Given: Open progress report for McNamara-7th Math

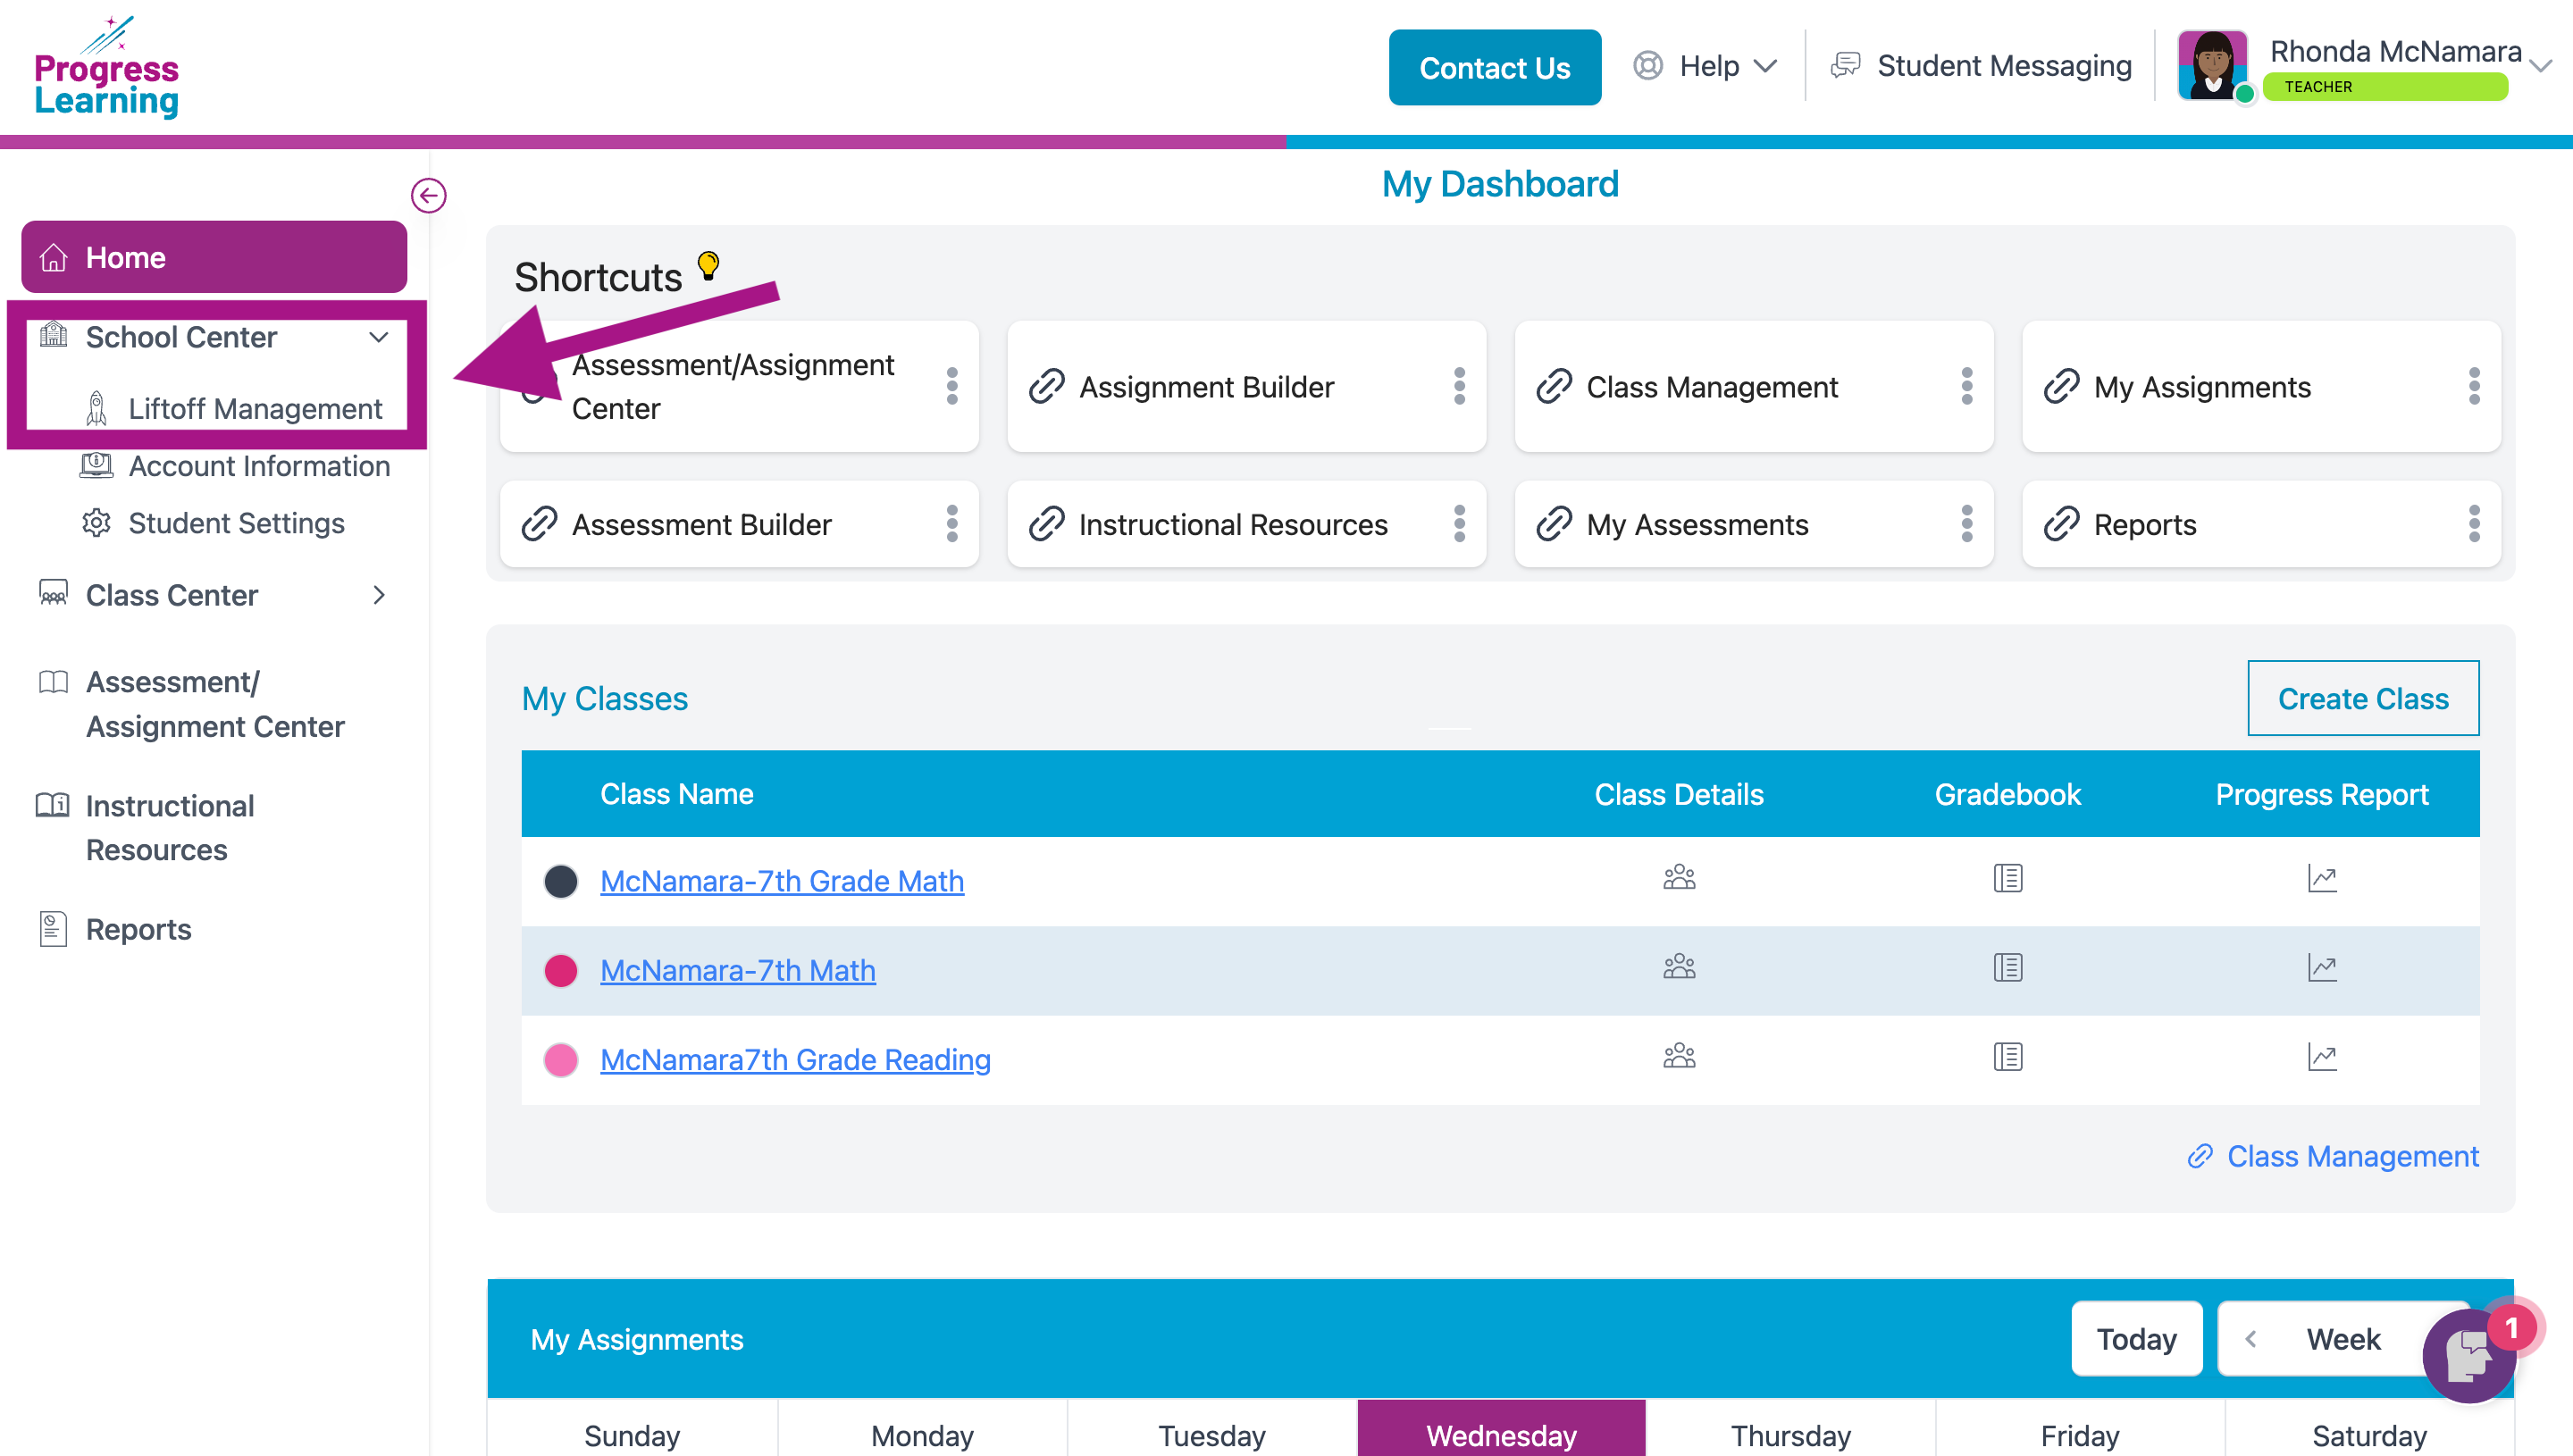Looking at the screenshot, I should tap(2322, 967).
